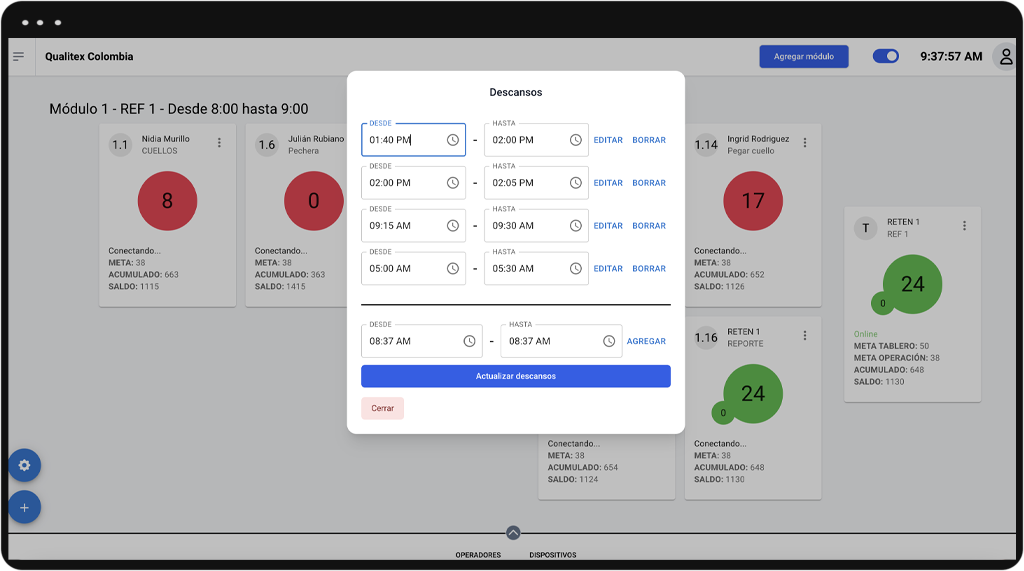This screenshot has height=571, width=1024.
Task: Click BORRAR for the 02:00 PM break
Action: tap(649, 183)
